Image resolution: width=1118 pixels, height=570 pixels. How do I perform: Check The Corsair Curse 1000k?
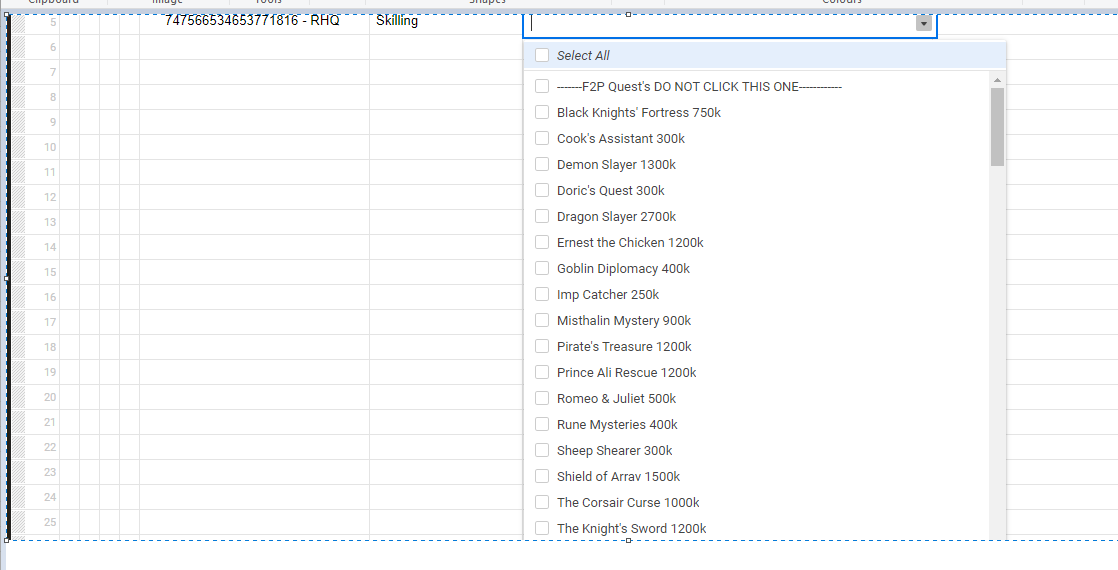click(x=542, y=502)
